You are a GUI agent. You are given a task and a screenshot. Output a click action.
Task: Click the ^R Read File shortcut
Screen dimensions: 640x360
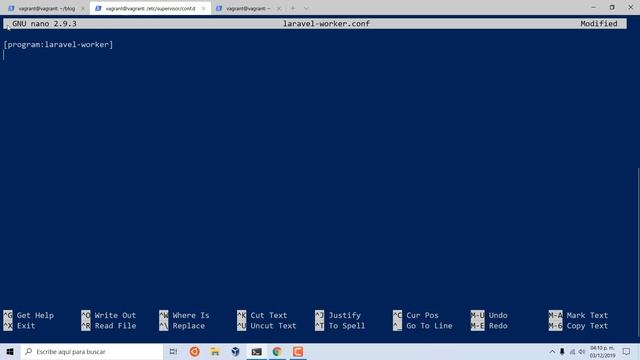coord(109,326)
